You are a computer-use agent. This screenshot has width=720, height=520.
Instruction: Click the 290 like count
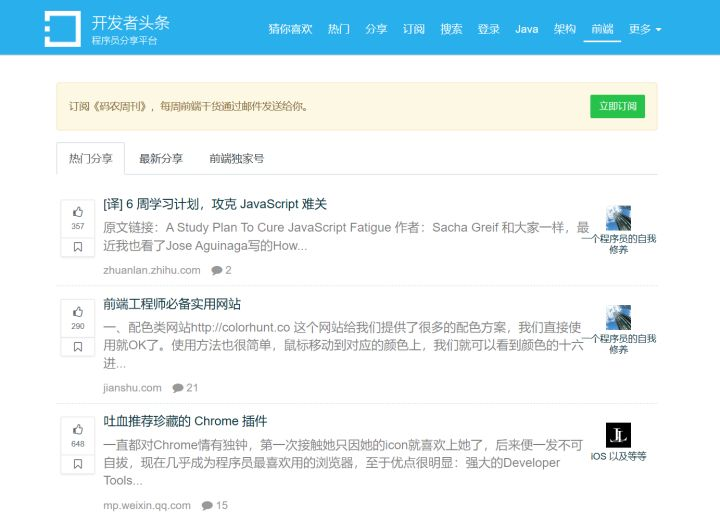(78, 326)
